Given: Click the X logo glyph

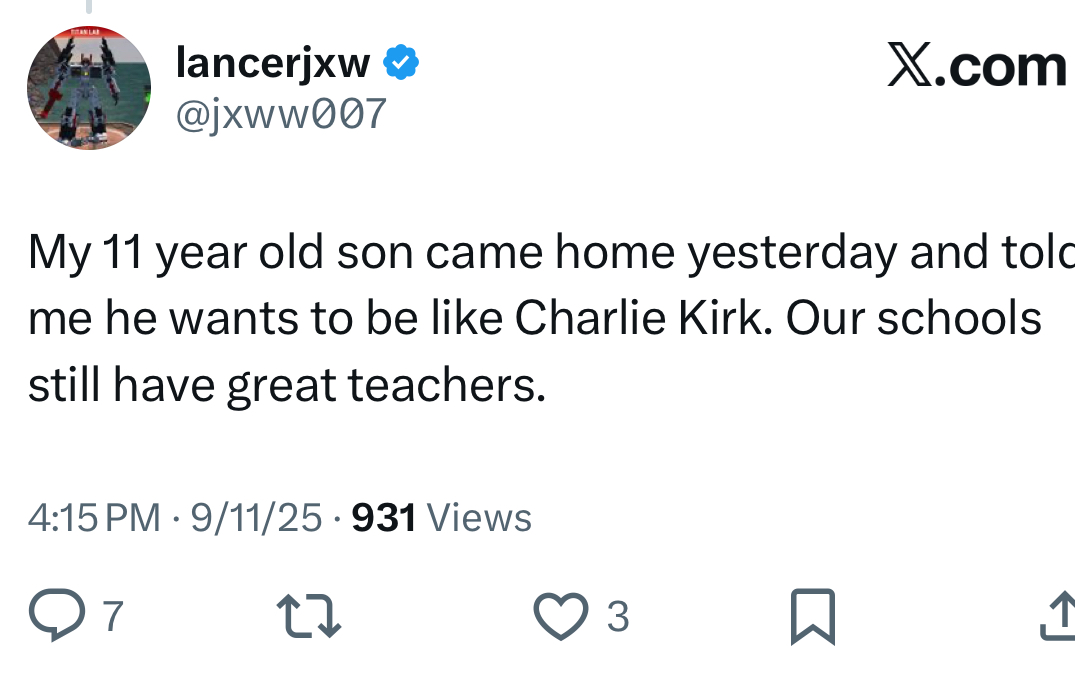Looking at the screenshot, I should pyautogui.click(x=909, y=66).
